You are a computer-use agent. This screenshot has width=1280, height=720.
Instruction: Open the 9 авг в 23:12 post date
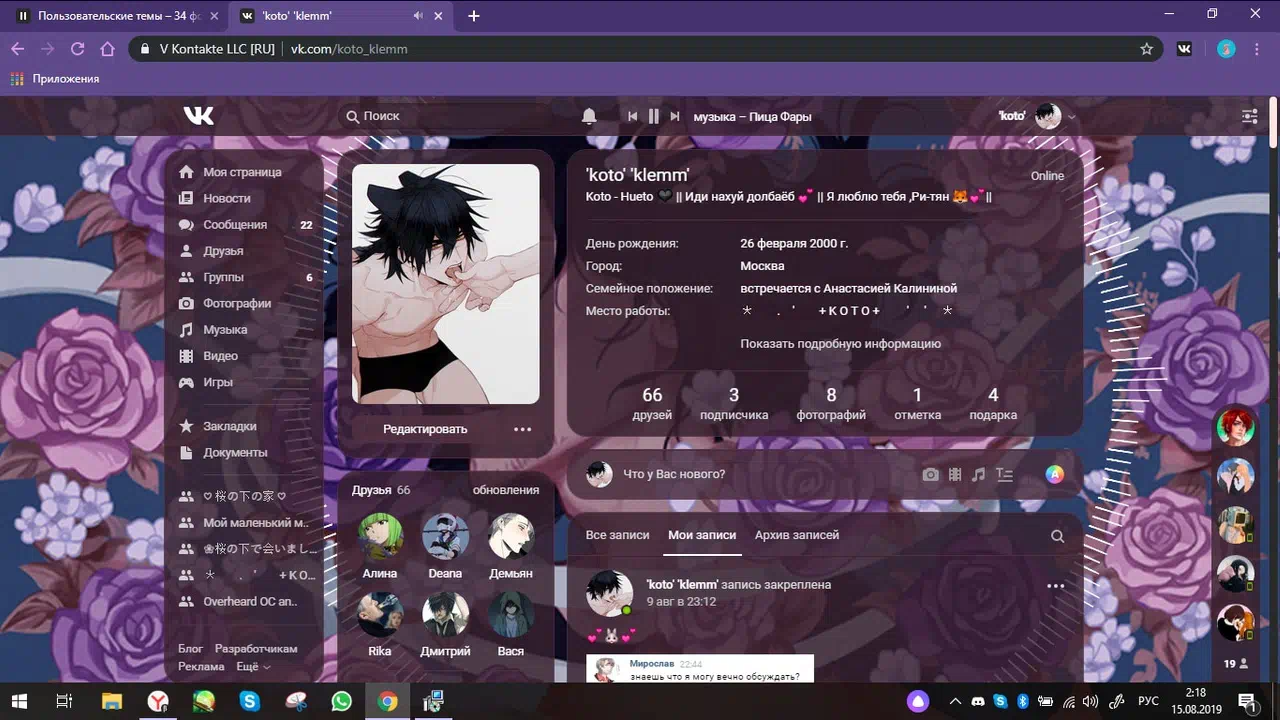click(x=680, y=602)
